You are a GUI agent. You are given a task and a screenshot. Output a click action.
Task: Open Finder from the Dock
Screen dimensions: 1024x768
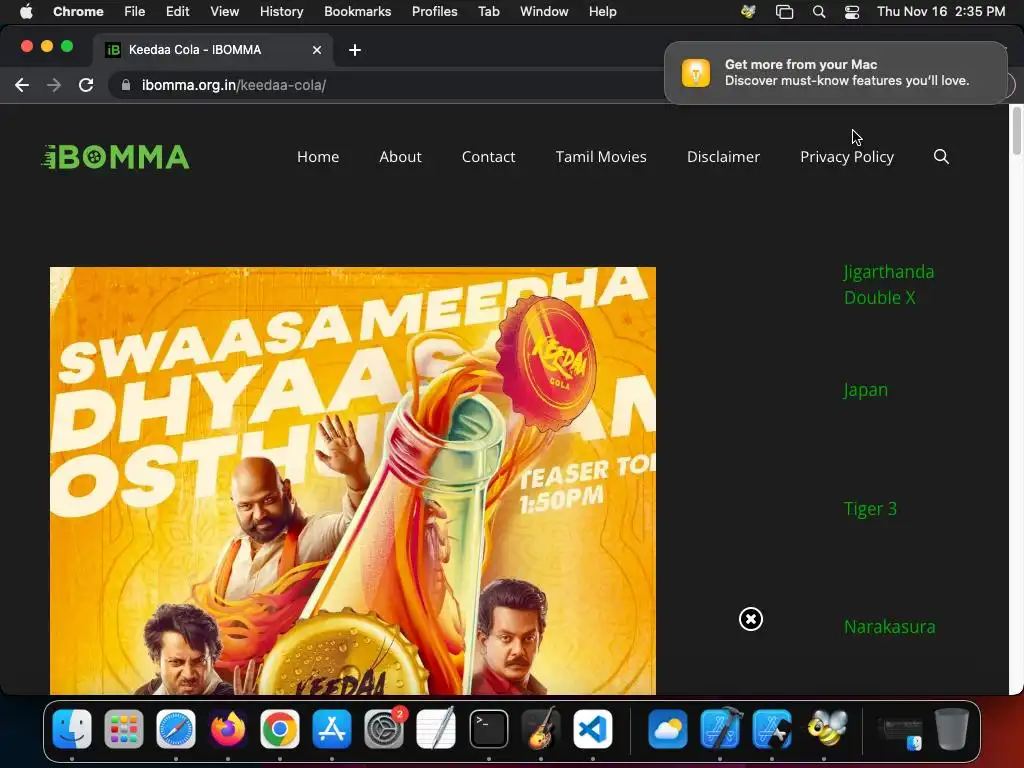[x=72, y=729]
